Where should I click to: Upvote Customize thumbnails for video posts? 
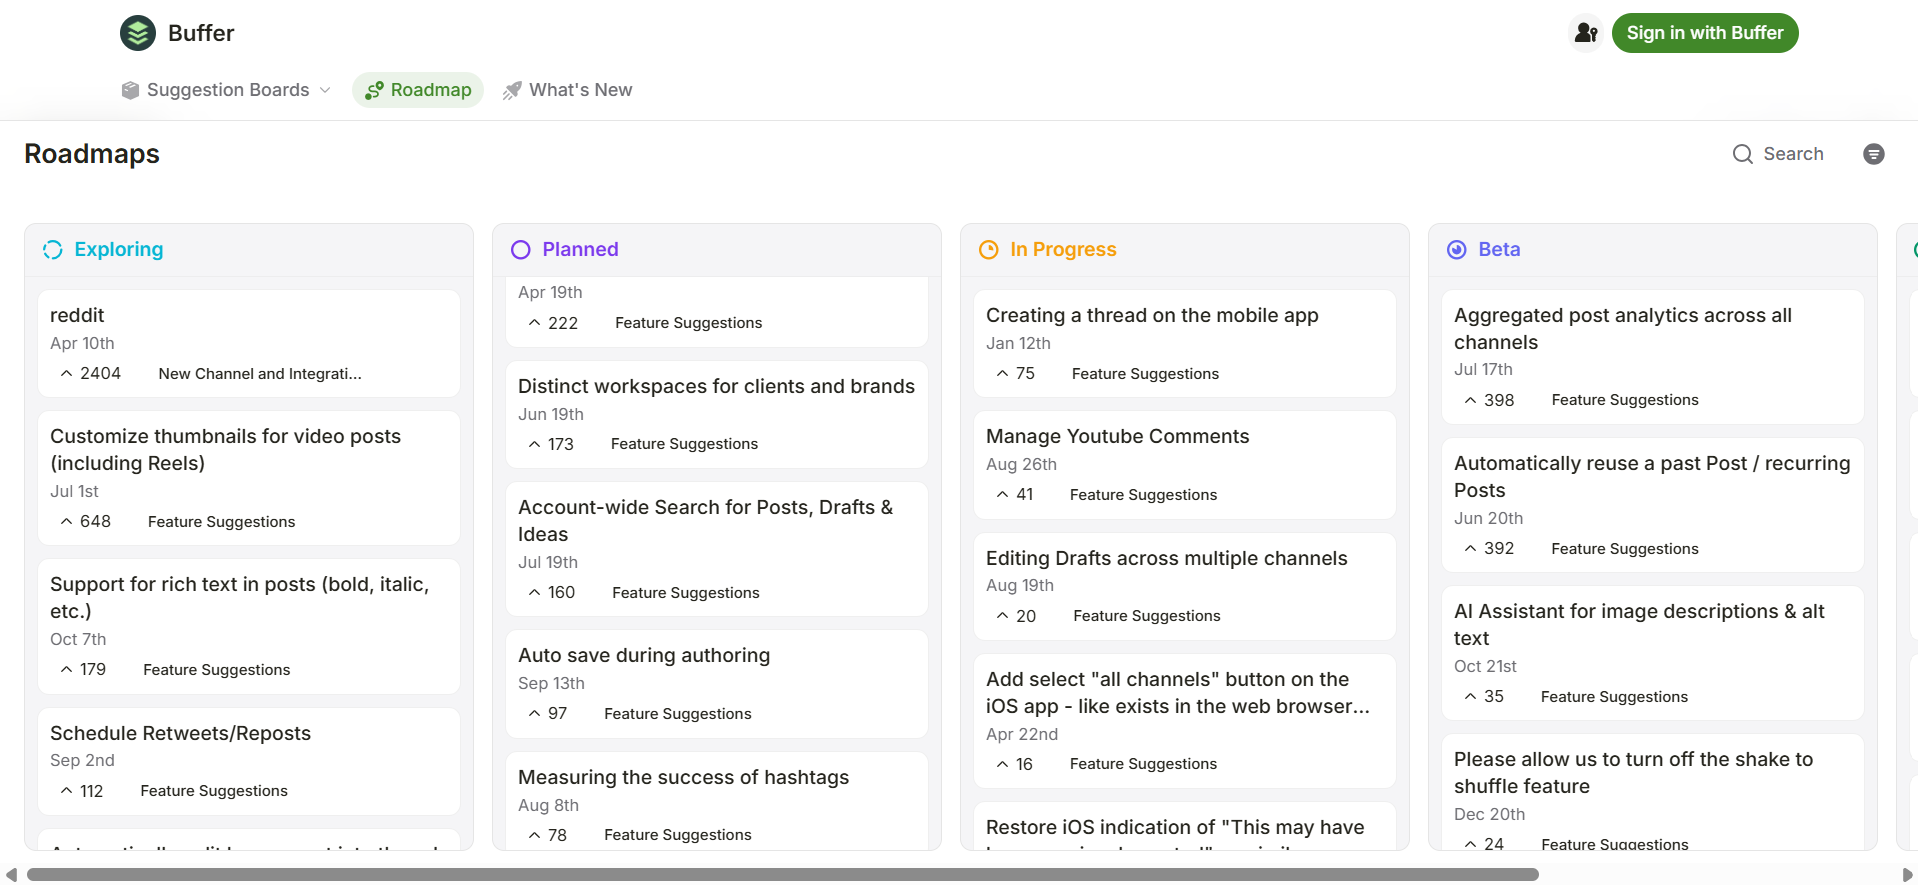pyautogui.click(x=85, y=521)
